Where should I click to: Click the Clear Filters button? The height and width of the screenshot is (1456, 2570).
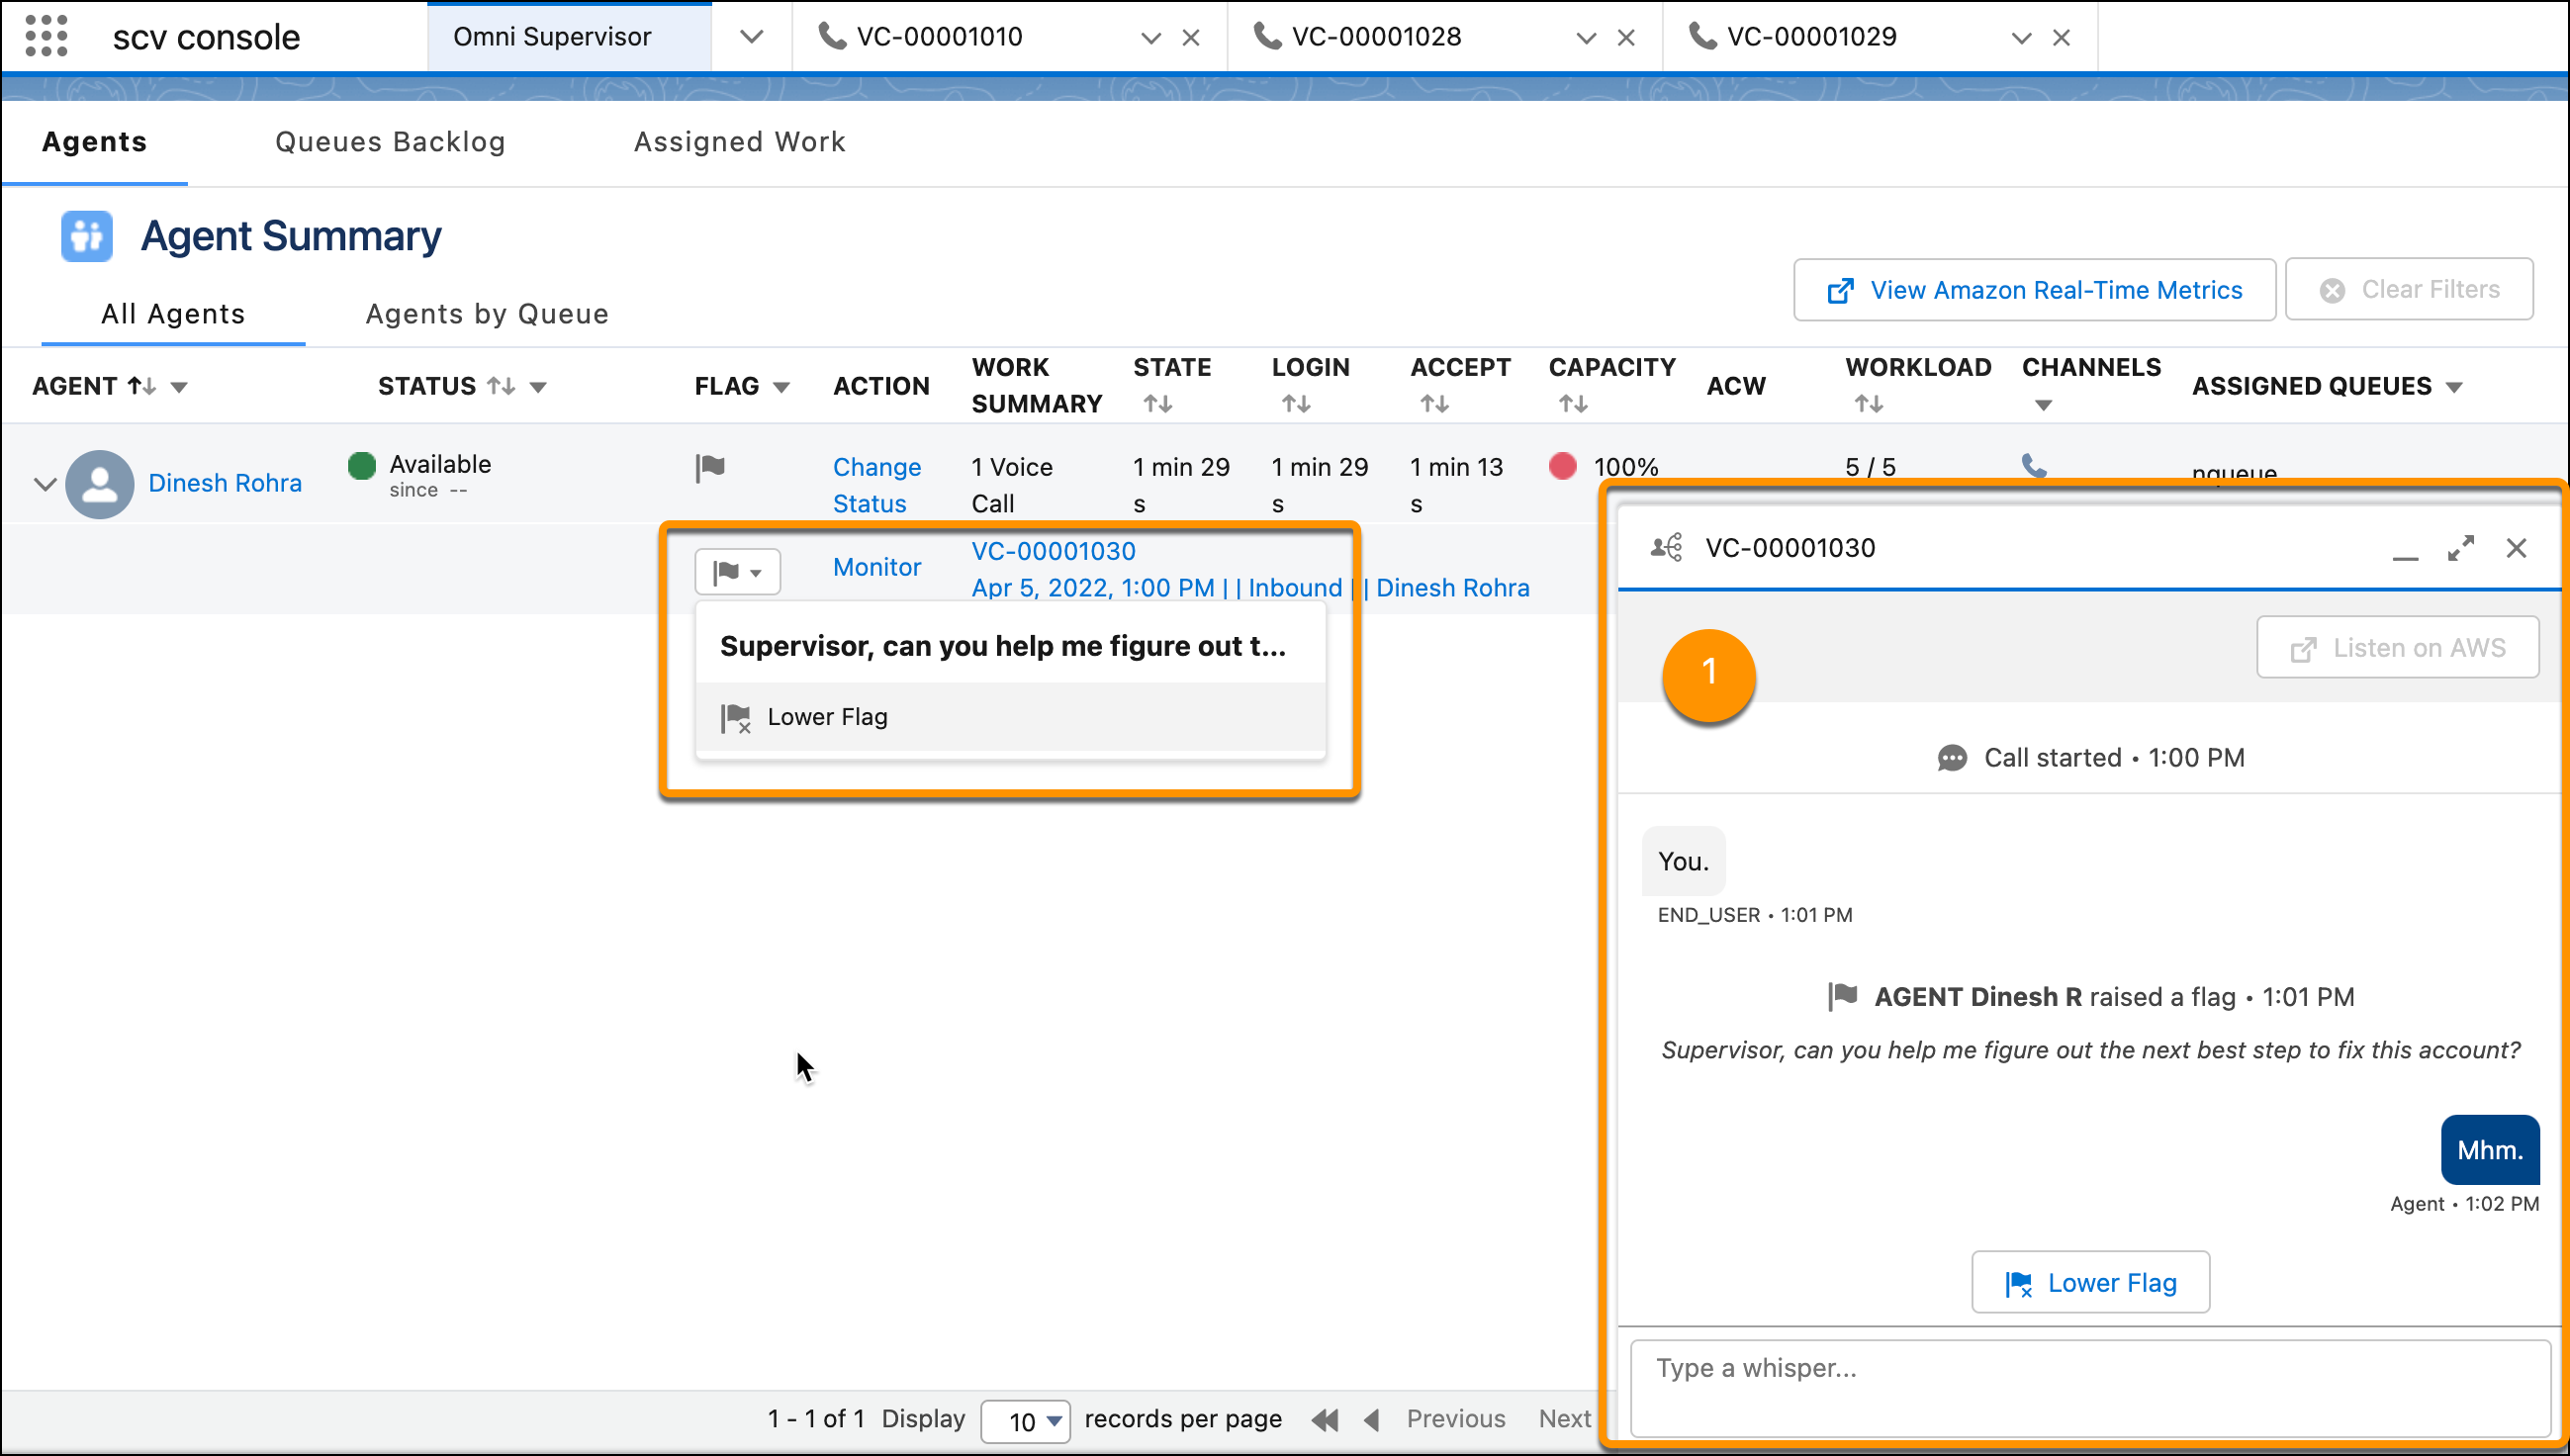coord(2409,289)
